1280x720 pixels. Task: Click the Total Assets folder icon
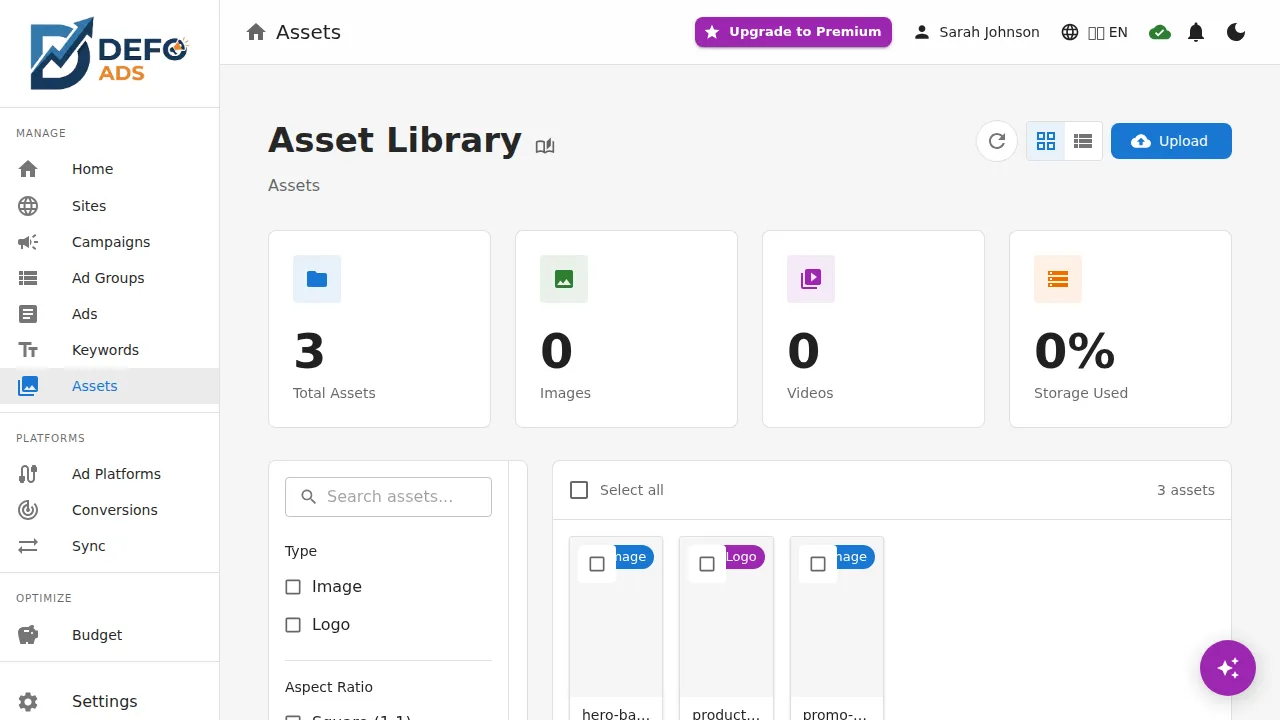[317, 279]
